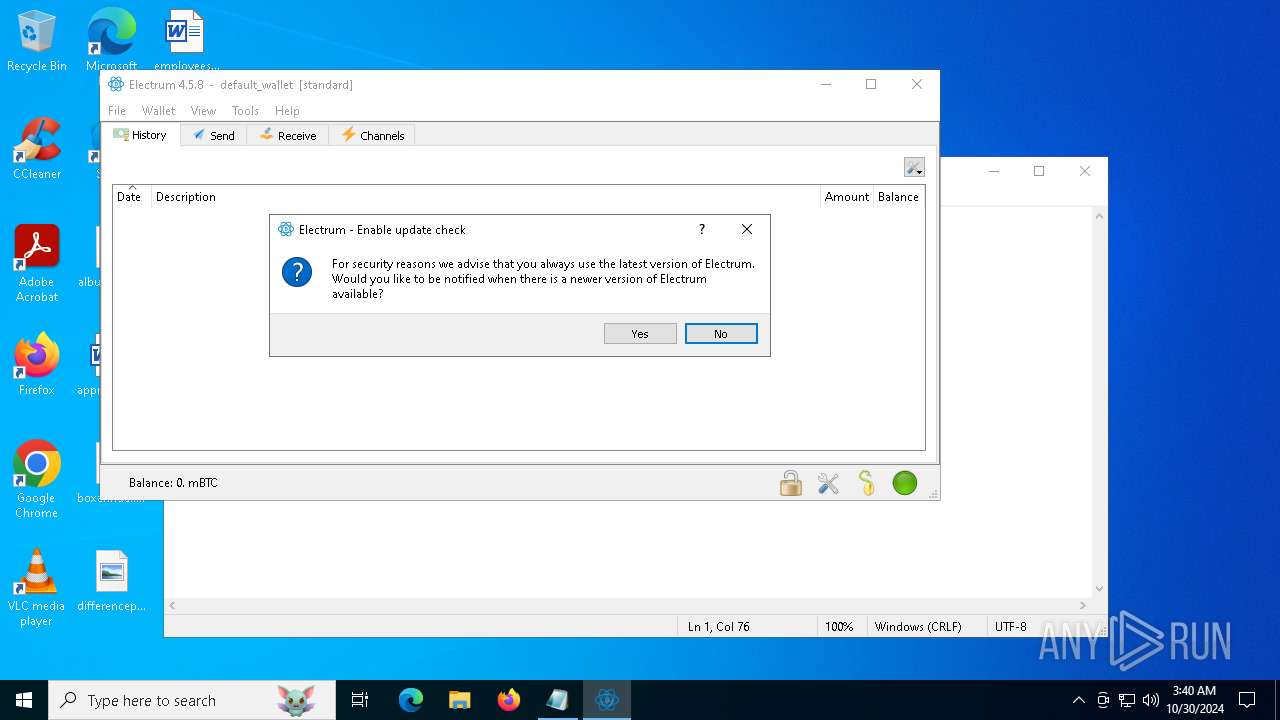Maximize the Electrum window
Image resolution: width=1280 pixels, height=720 pixels.
(x=871, y=84)
